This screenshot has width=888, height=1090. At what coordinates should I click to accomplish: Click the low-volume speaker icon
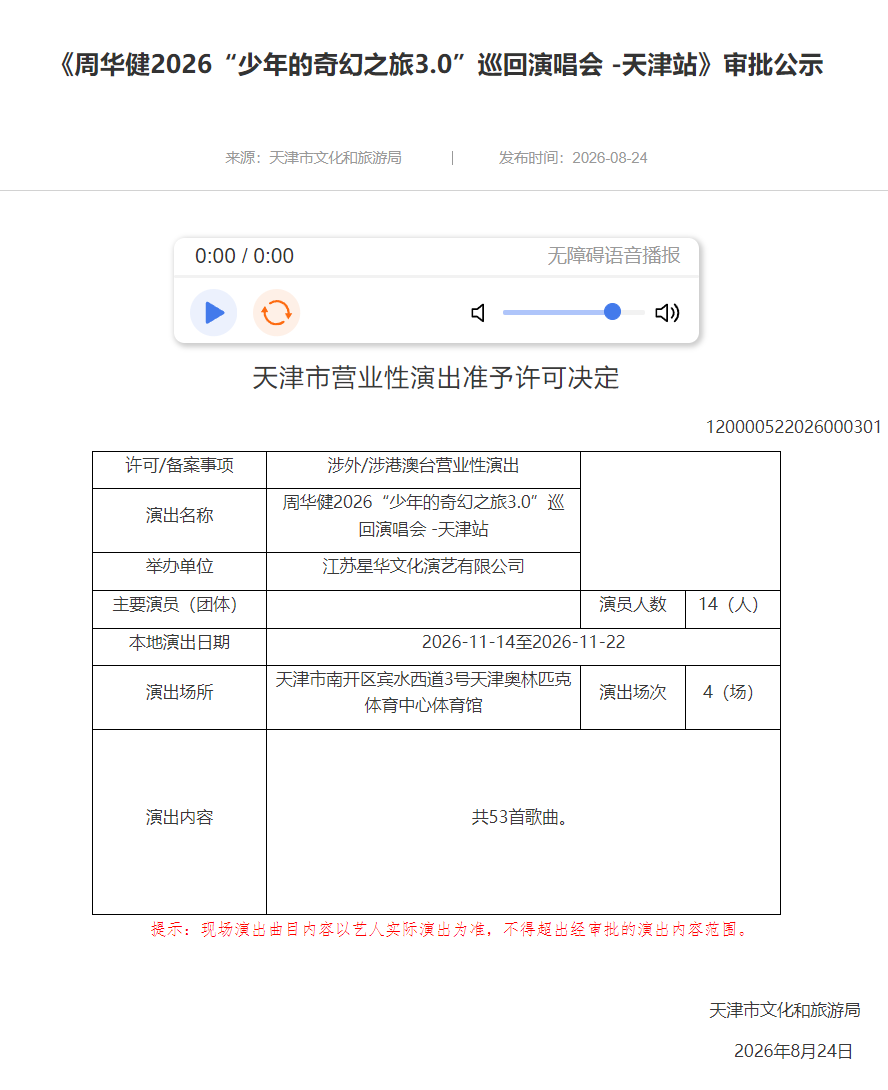[478, 313]
